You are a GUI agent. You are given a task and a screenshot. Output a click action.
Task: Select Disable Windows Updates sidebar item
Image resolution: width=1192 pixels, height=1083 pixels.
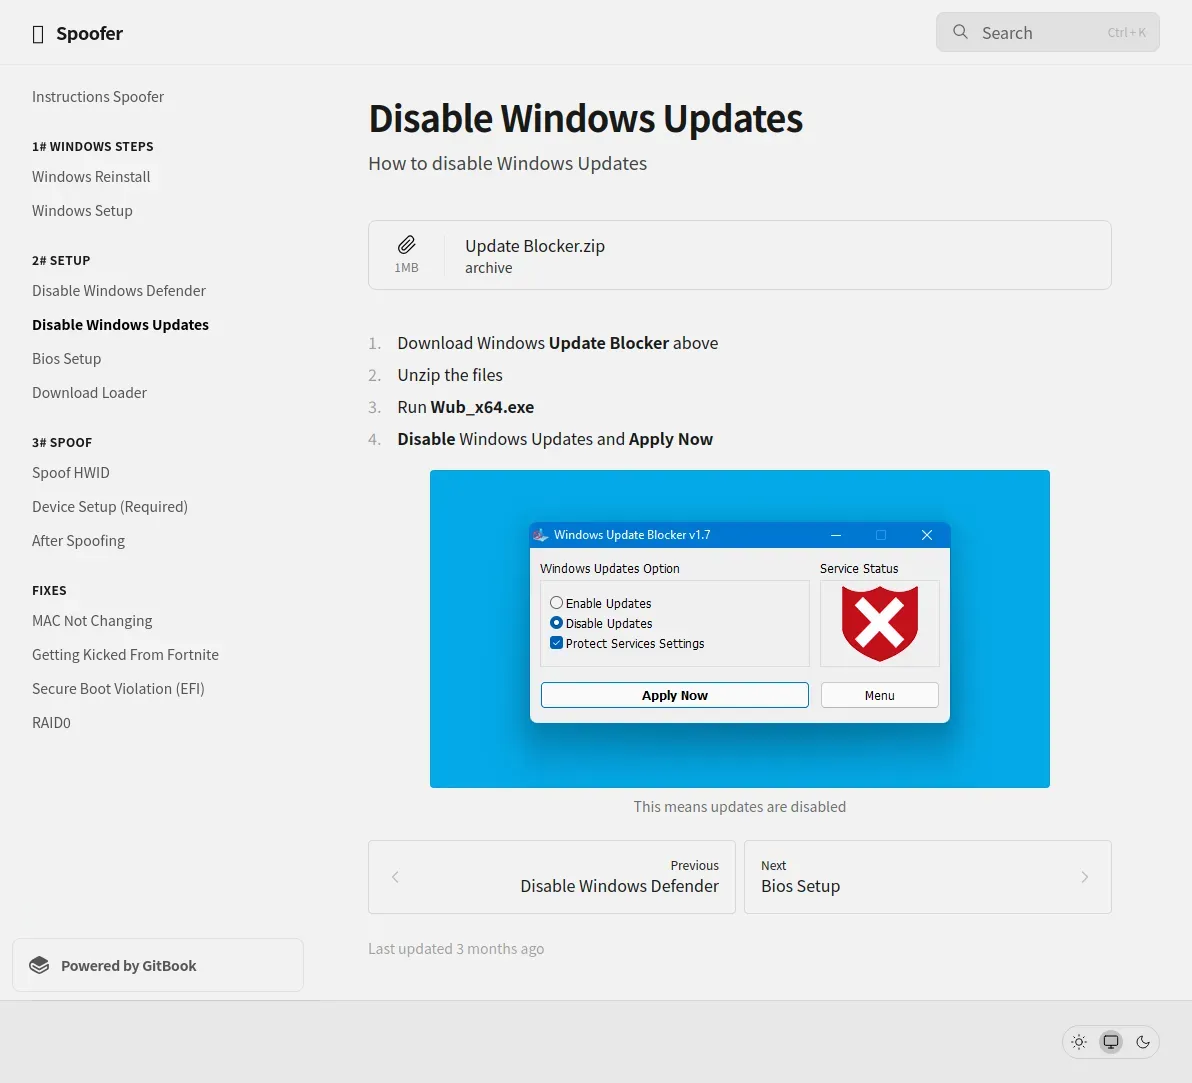(120, 325)
